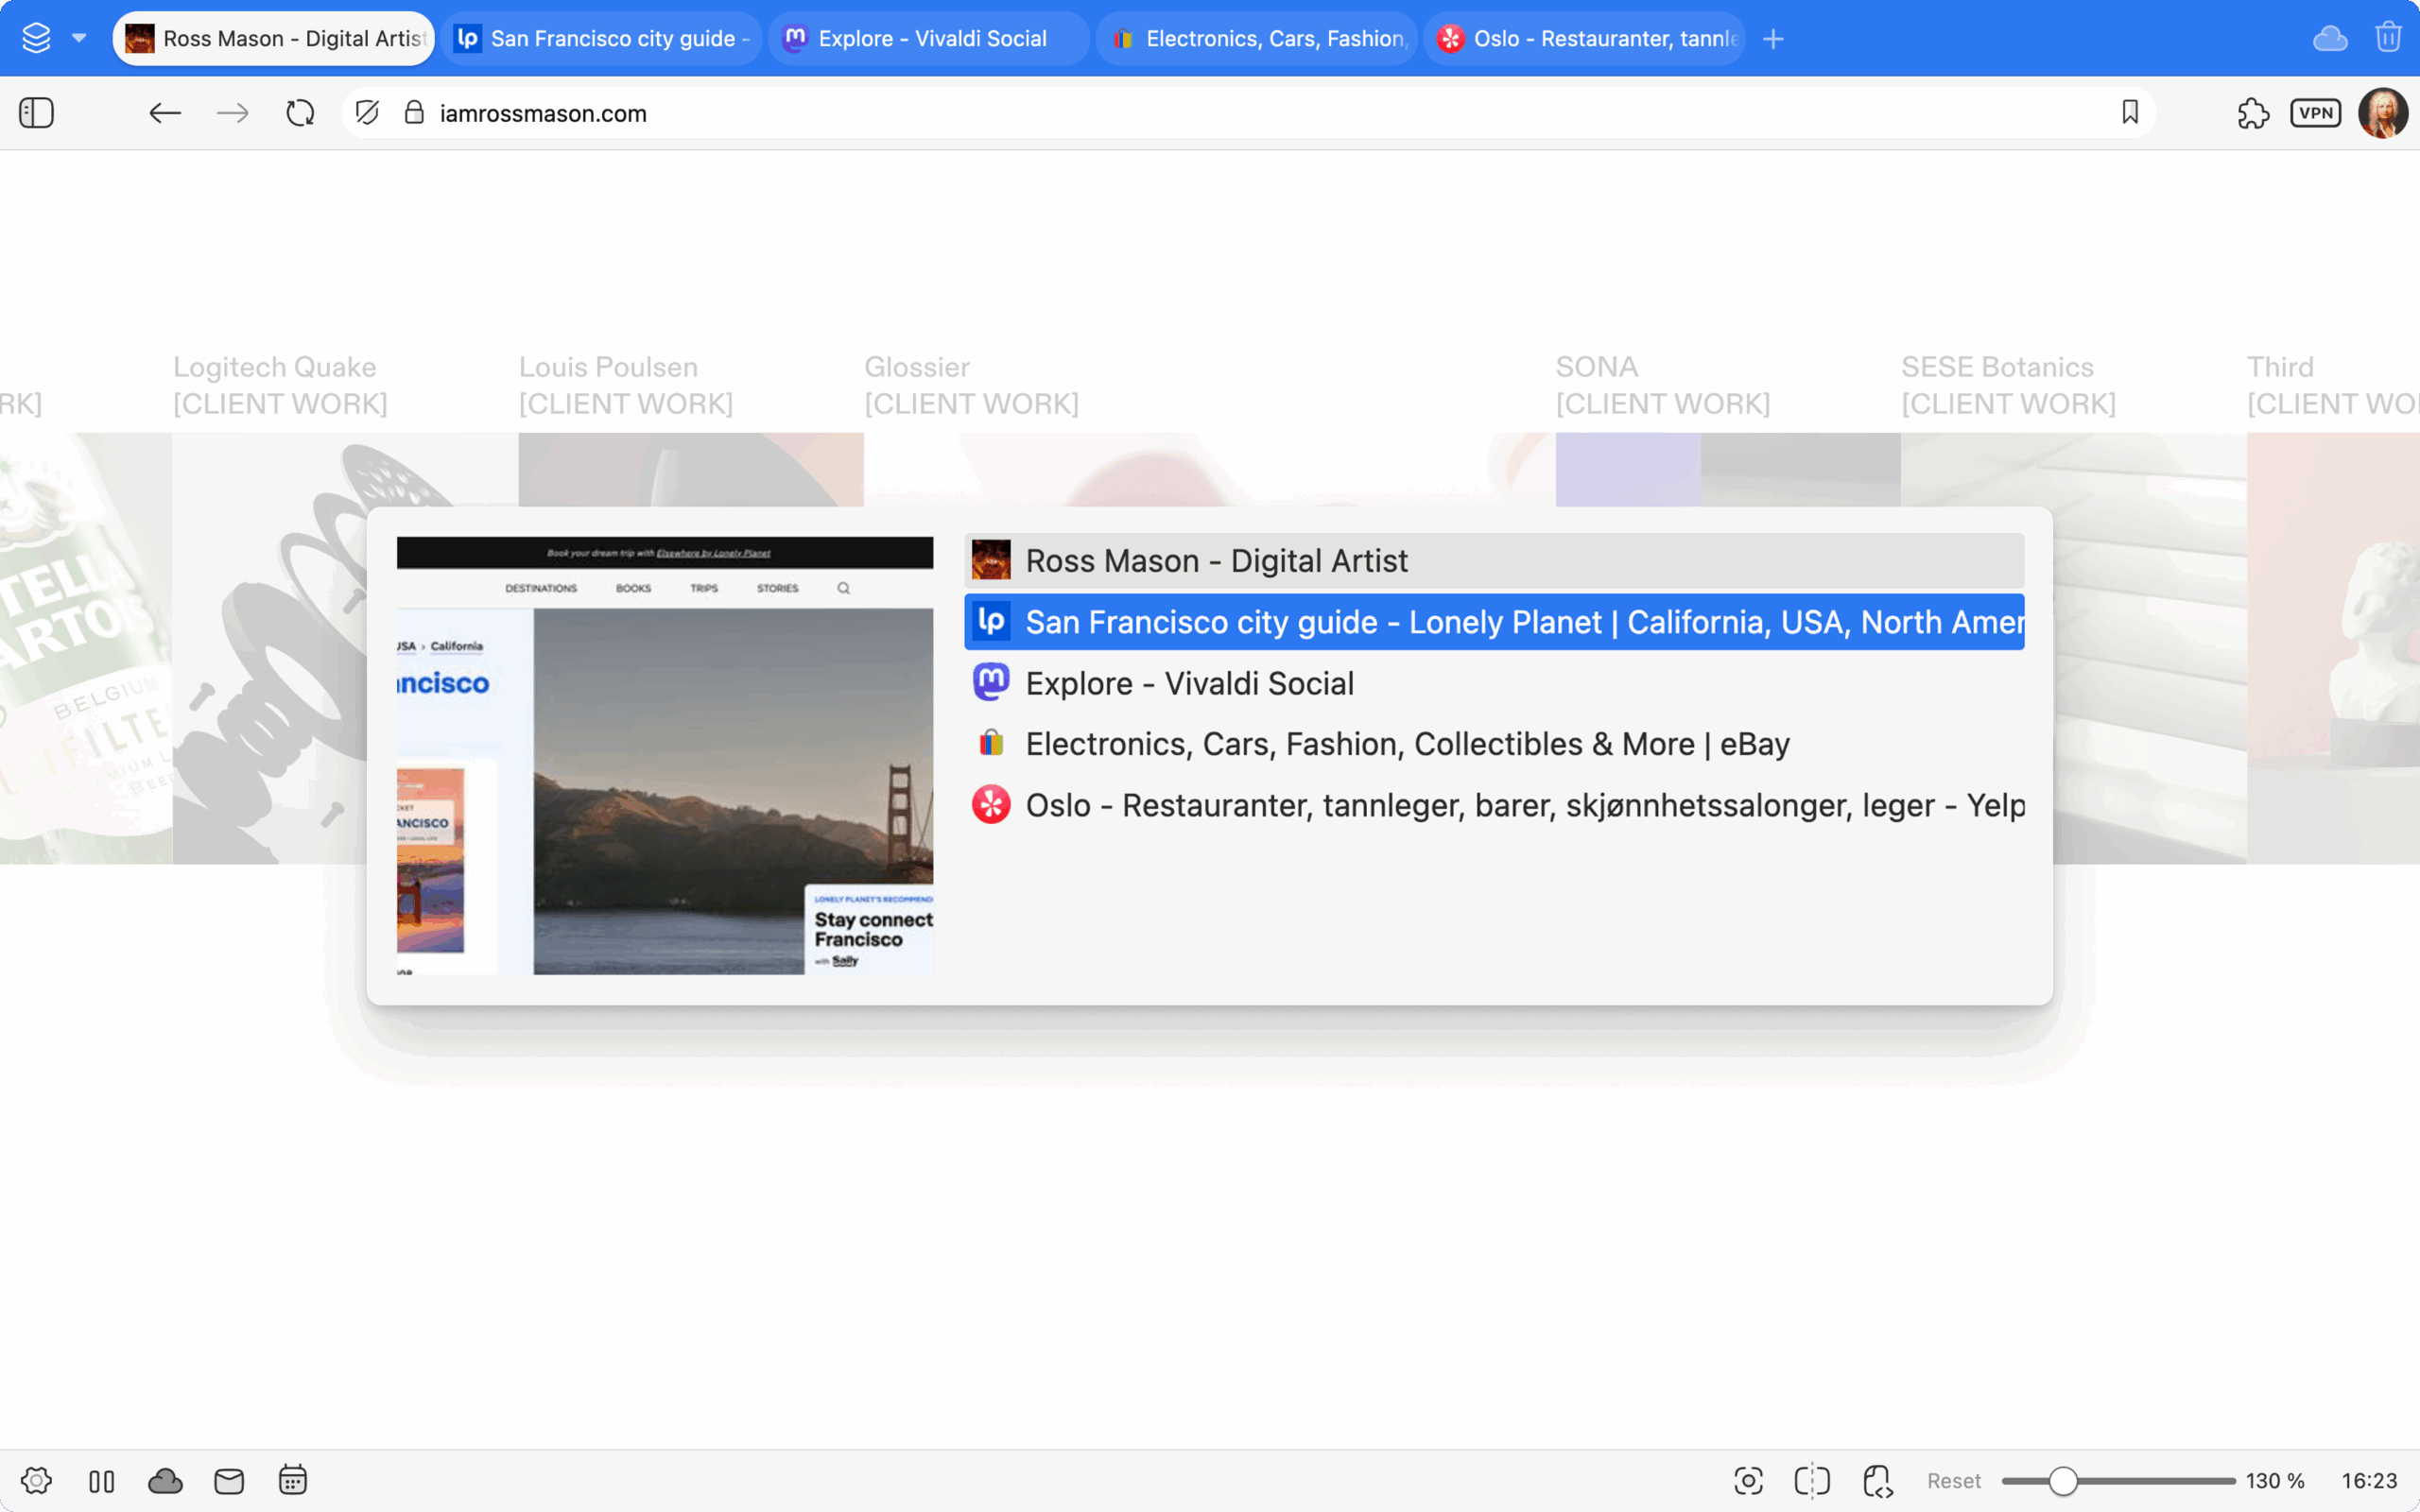Open the tracker blocker shield icon
This screenshot has height=1512, width=2420.
coord(367,113)
